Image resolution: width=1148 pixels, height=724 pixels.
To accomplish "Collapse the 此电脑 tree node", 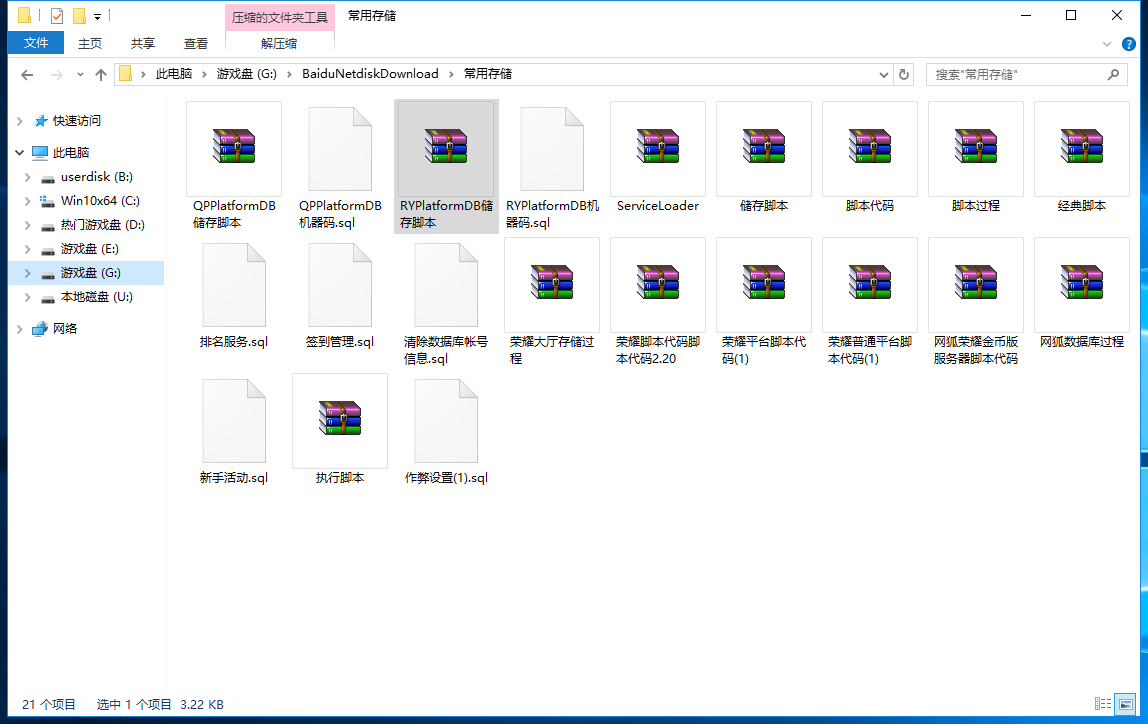I will pos(20,153).
